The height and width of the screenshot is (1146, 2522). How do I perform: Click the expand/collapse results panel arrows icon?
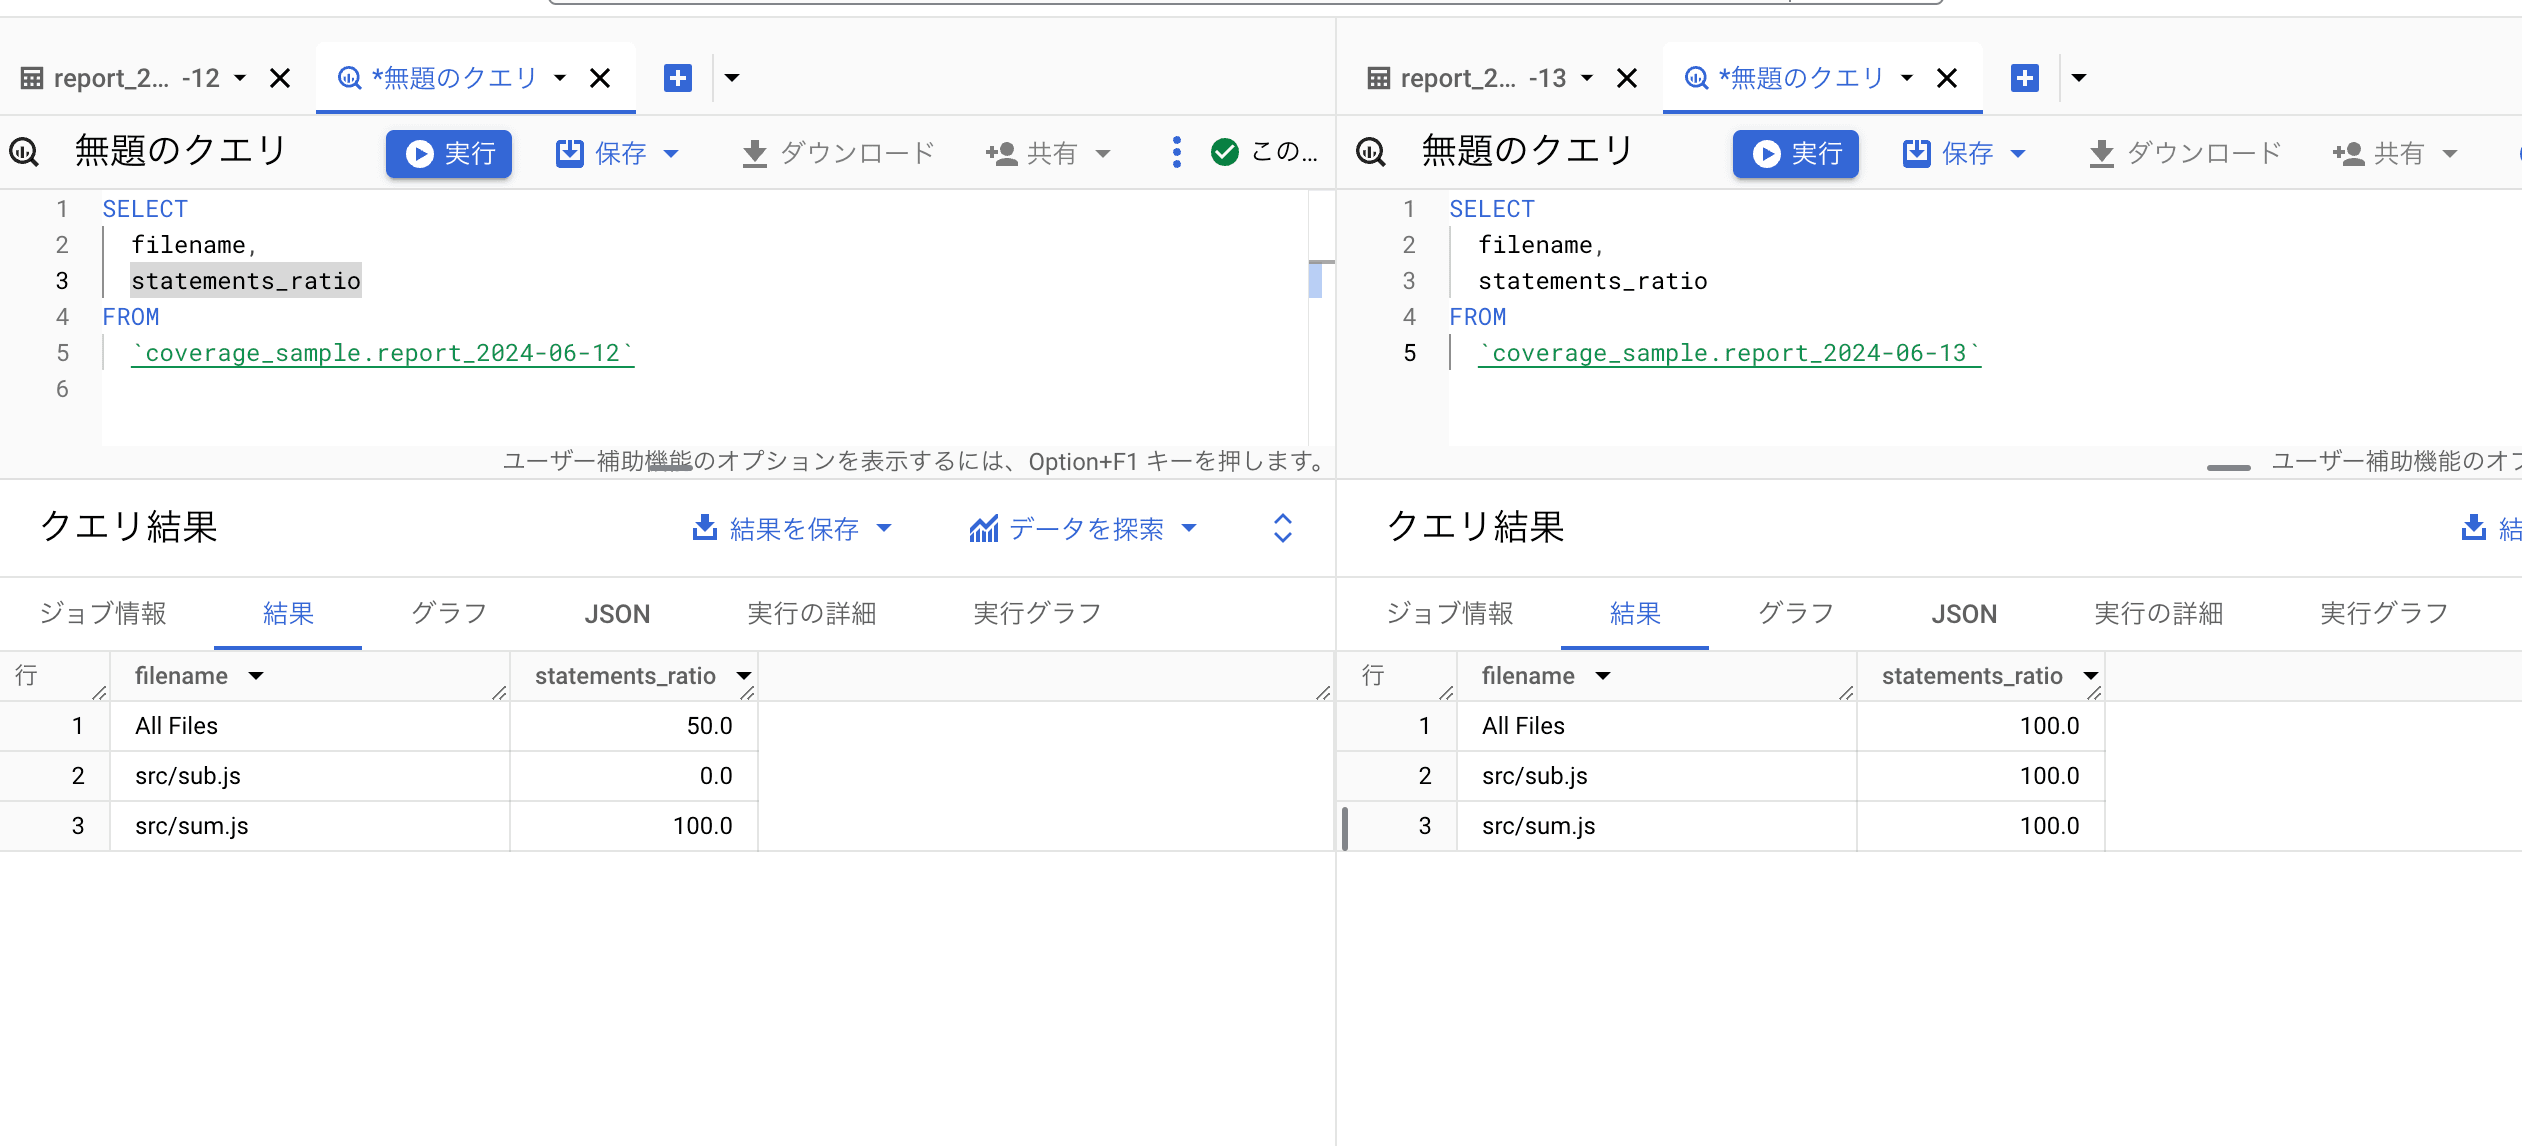[1283, 528]
